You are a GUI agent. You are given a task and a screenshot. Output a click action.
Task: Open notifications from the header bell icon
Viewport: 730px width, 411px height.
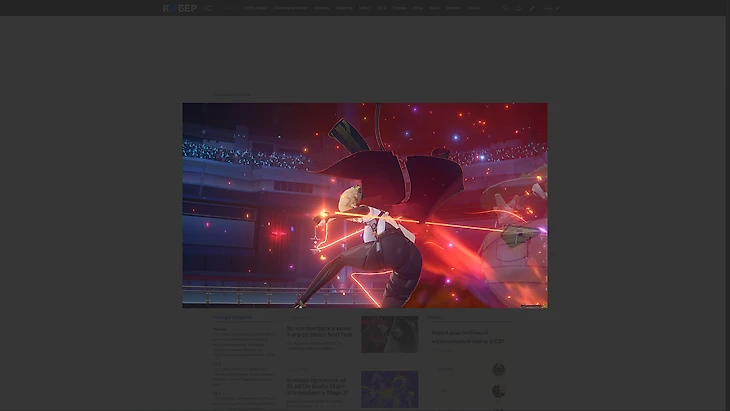(519, 8)
